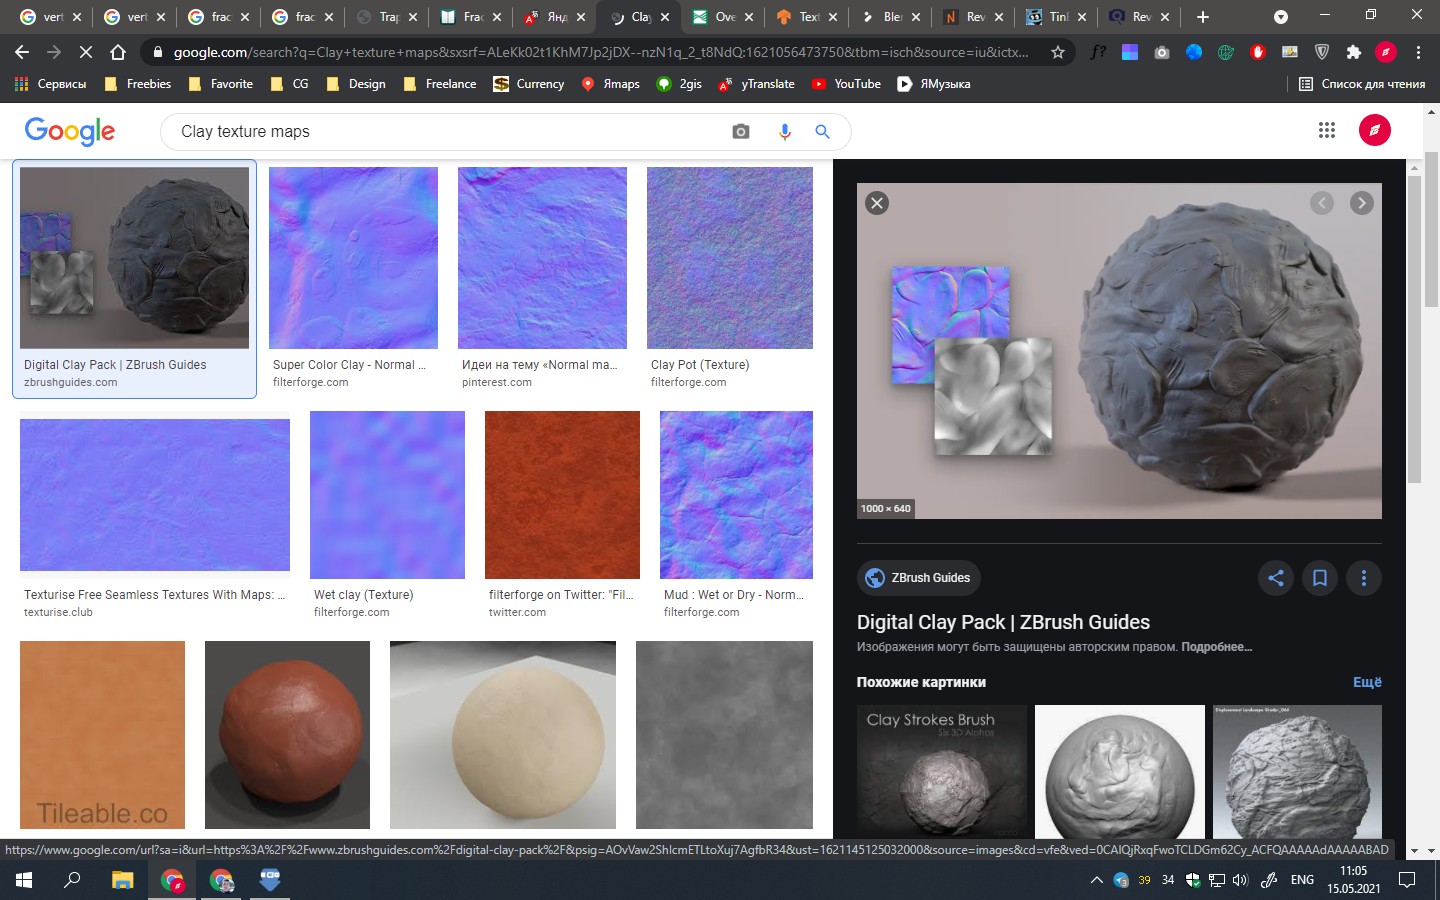Open the Windows Start menu
The image size is (1440, 900).
click(24, 880)
